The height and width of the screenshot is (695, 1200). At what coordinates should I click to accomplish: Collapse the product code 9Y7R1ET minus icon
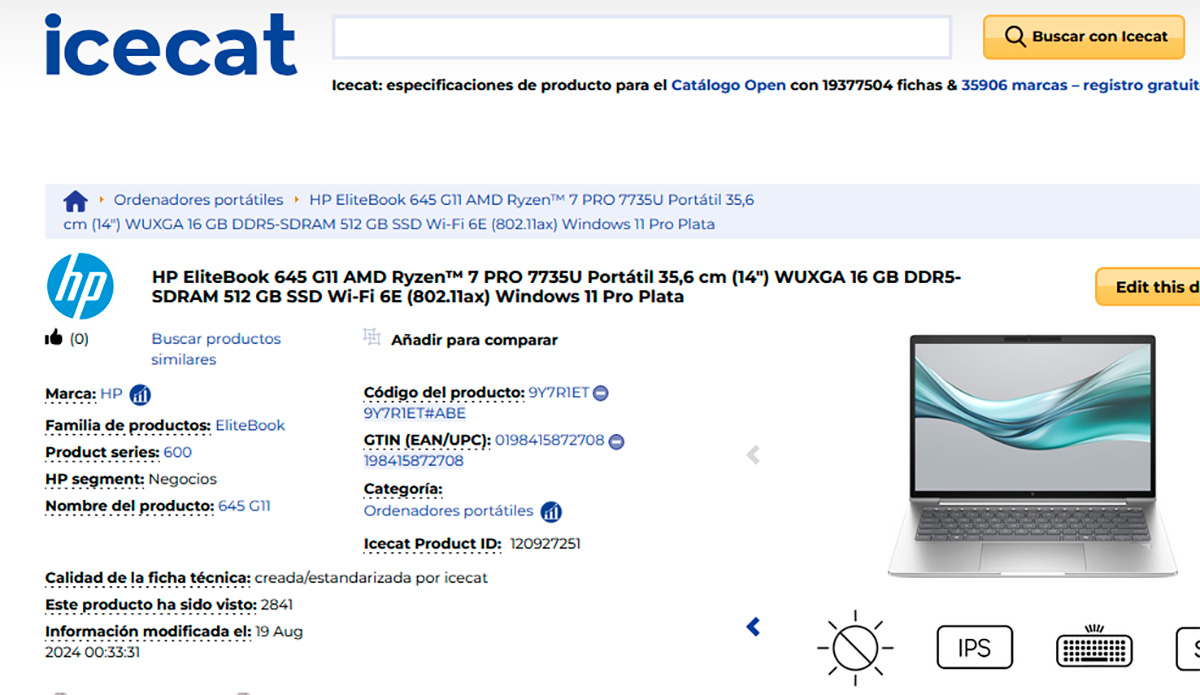[600, 393]
